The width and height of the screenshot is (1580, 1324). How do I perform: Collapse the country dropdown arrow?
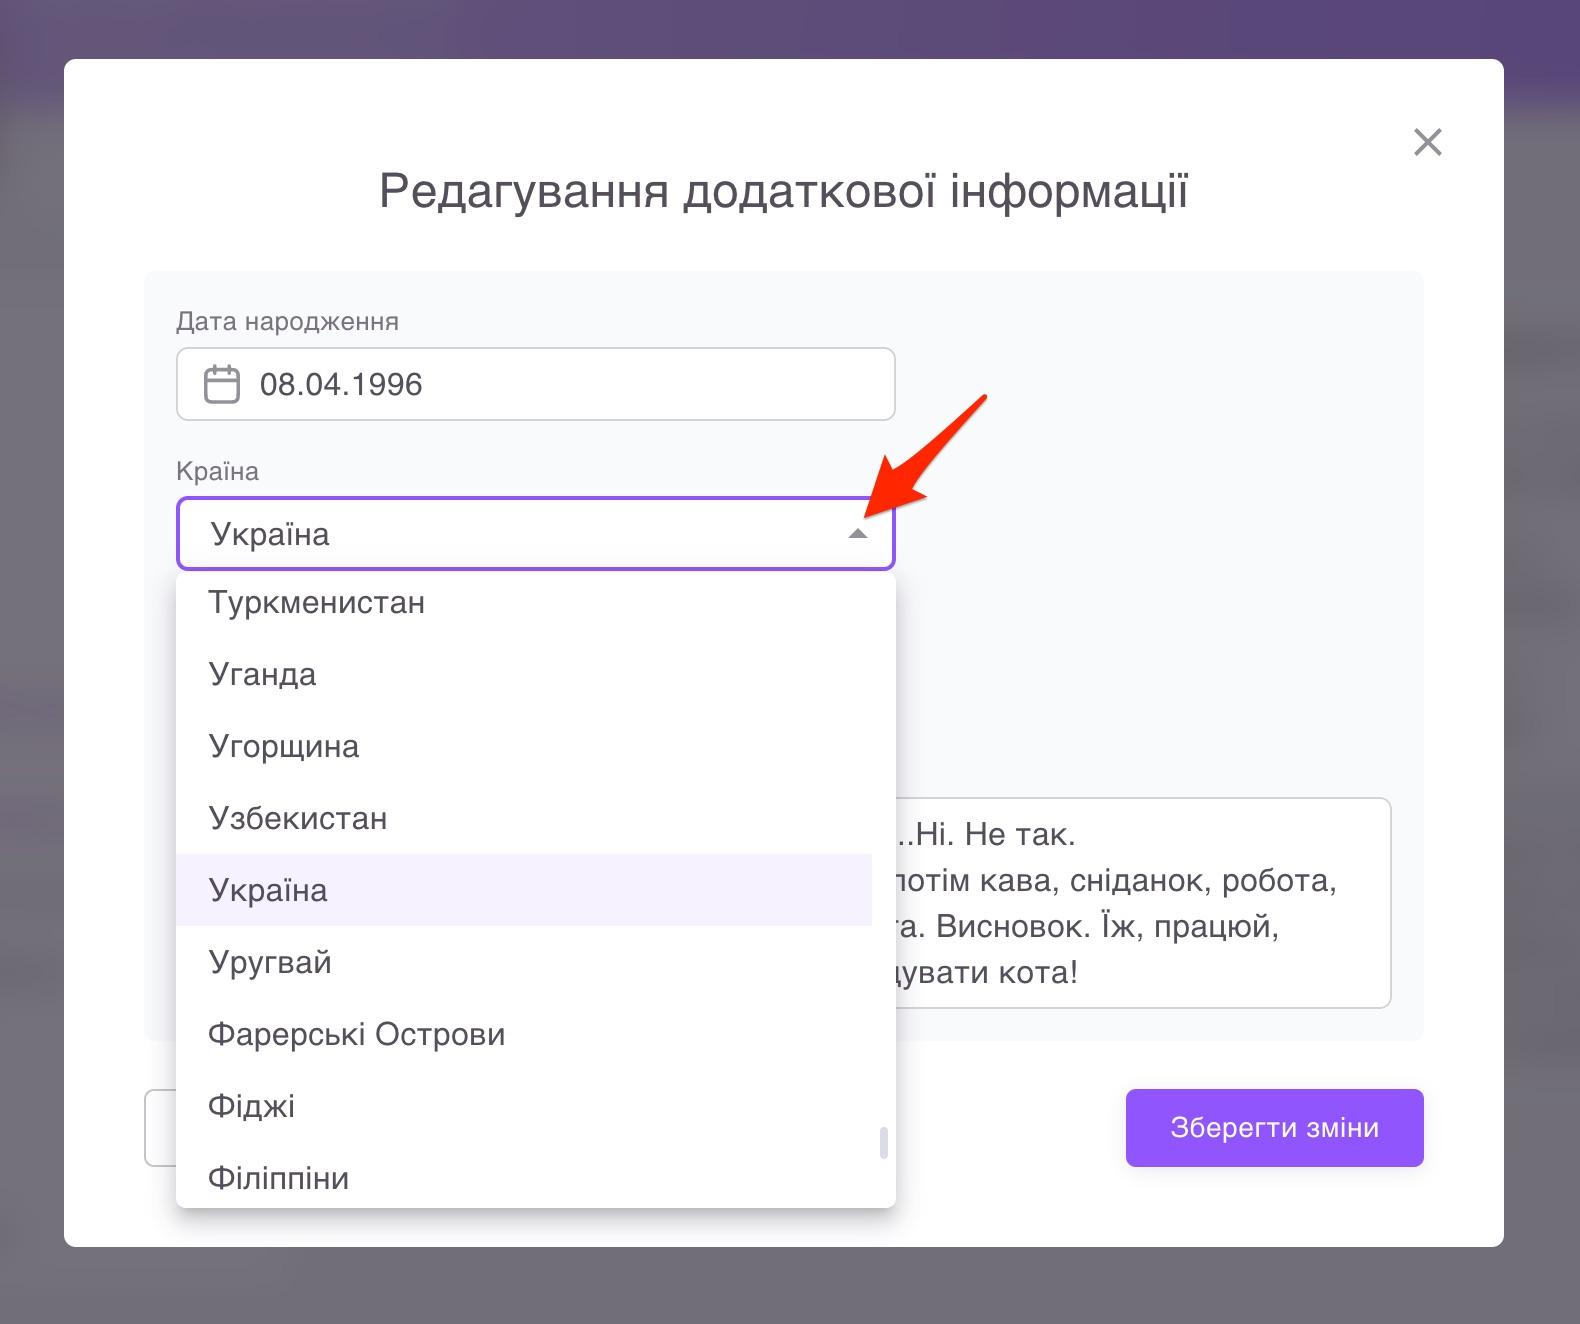pos(857,534)
